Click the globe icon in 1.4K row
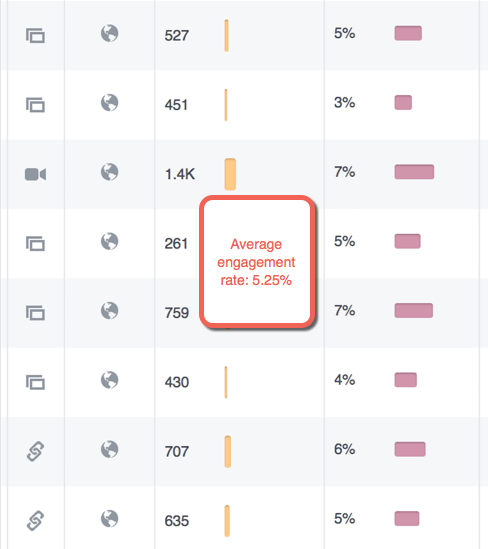488x549 pixels. [110, 172]
